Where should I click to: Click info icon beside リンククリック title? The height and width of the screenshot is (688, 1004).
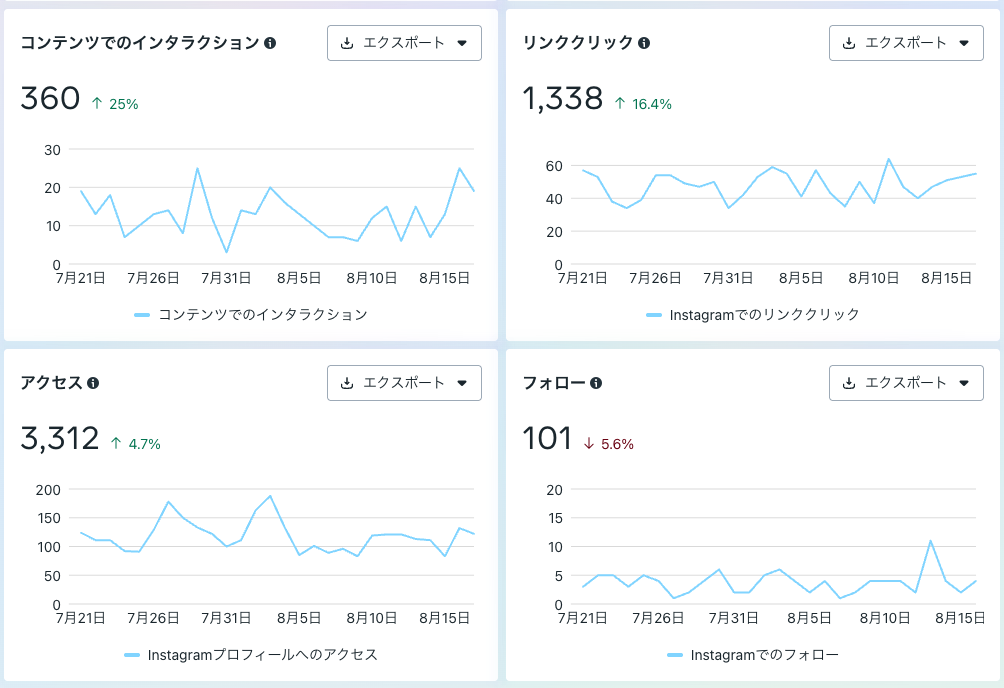point(644,43)
